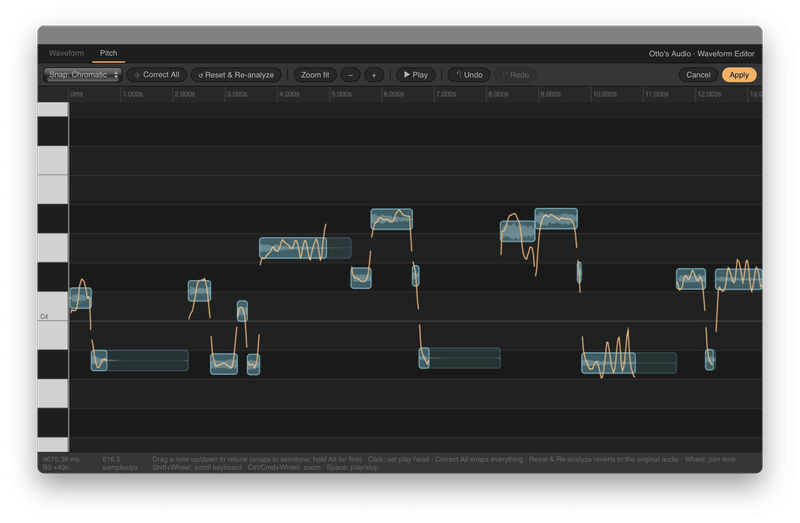Select the narrow note blob near 3.4s

(x=242, y=311)
